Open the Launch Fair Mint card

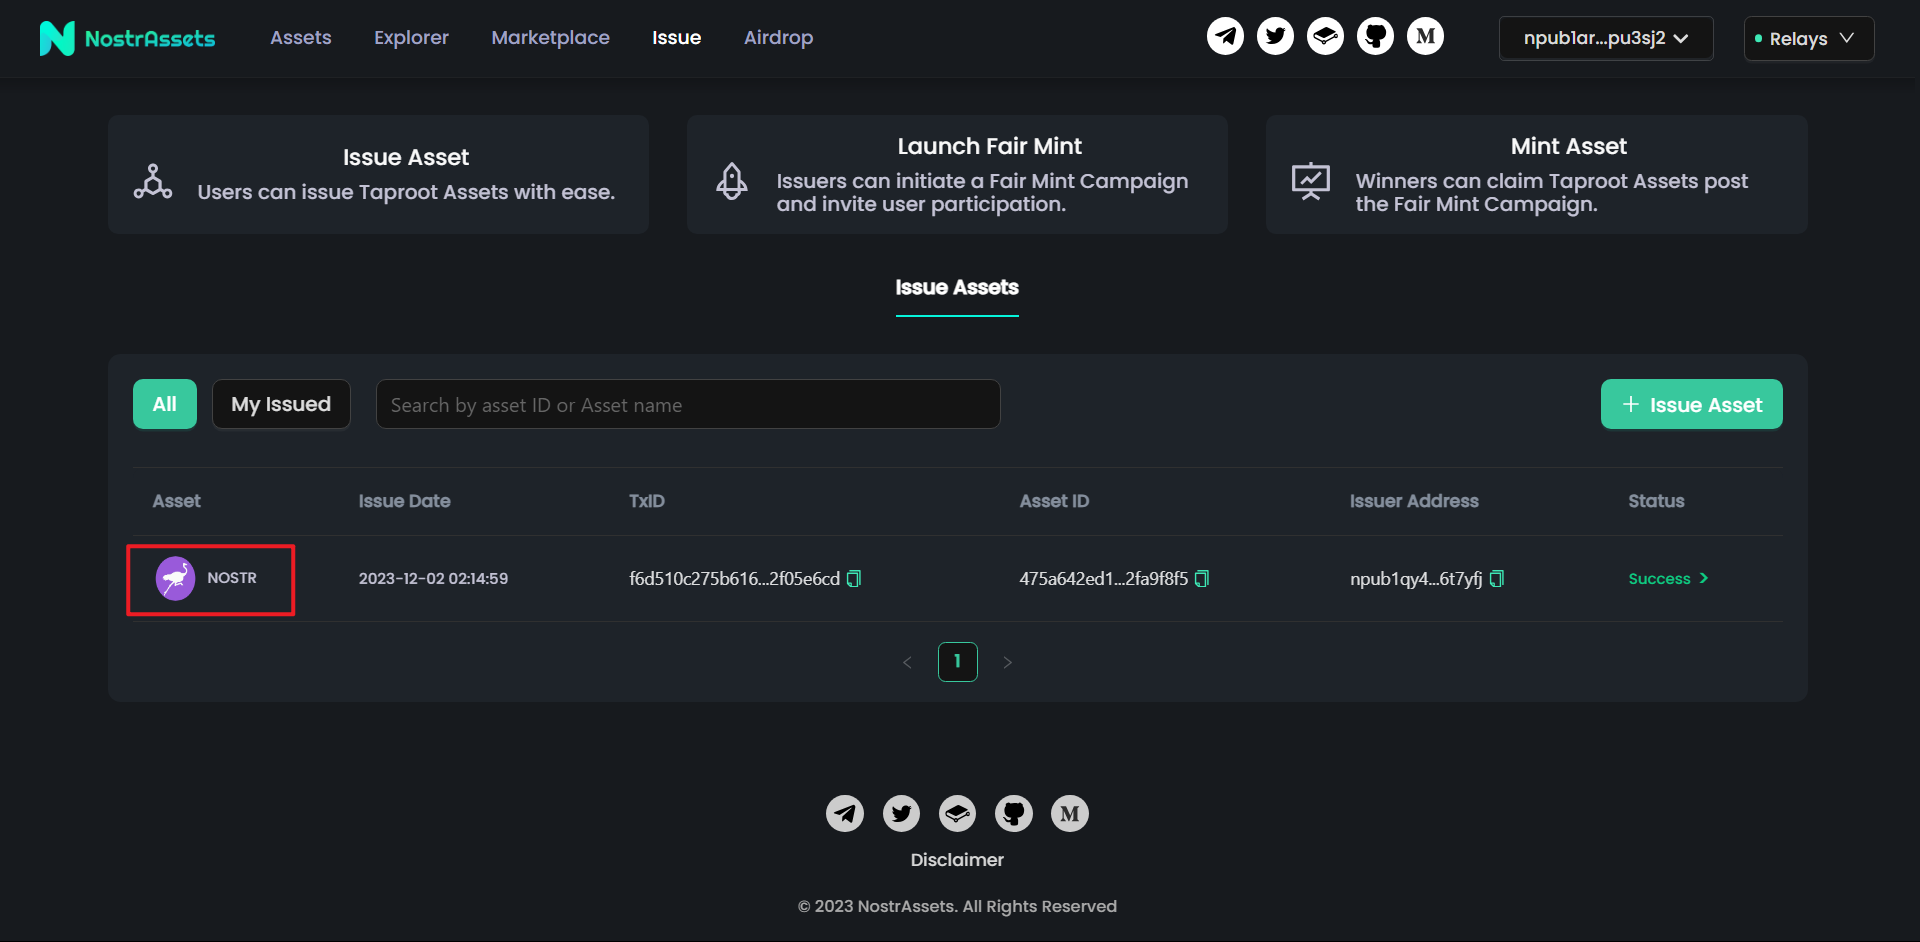(957, 174)
